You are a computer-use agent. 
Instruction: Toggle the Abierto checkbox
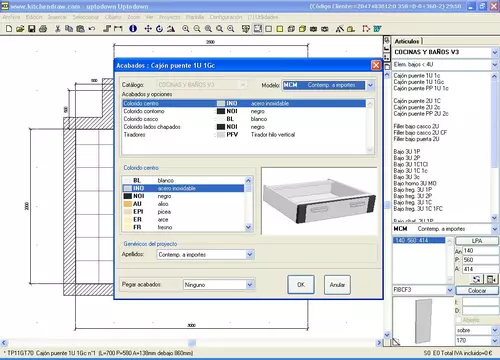(x=458, y=320)
